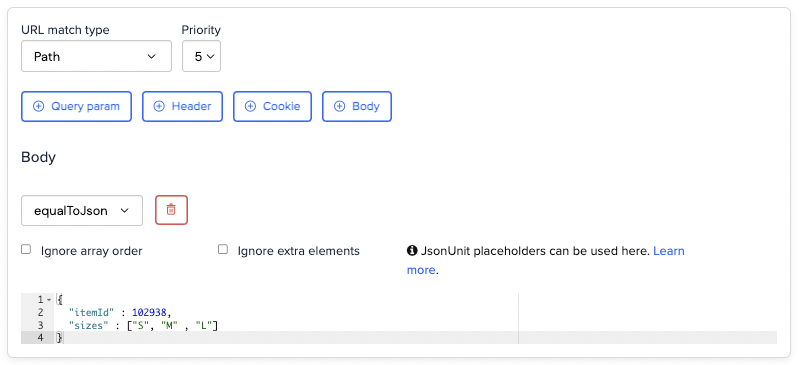Enable Ignore extra elements checkbox
Screen dimensions: 799x365
pyautogui.click(x=223, y=250)
